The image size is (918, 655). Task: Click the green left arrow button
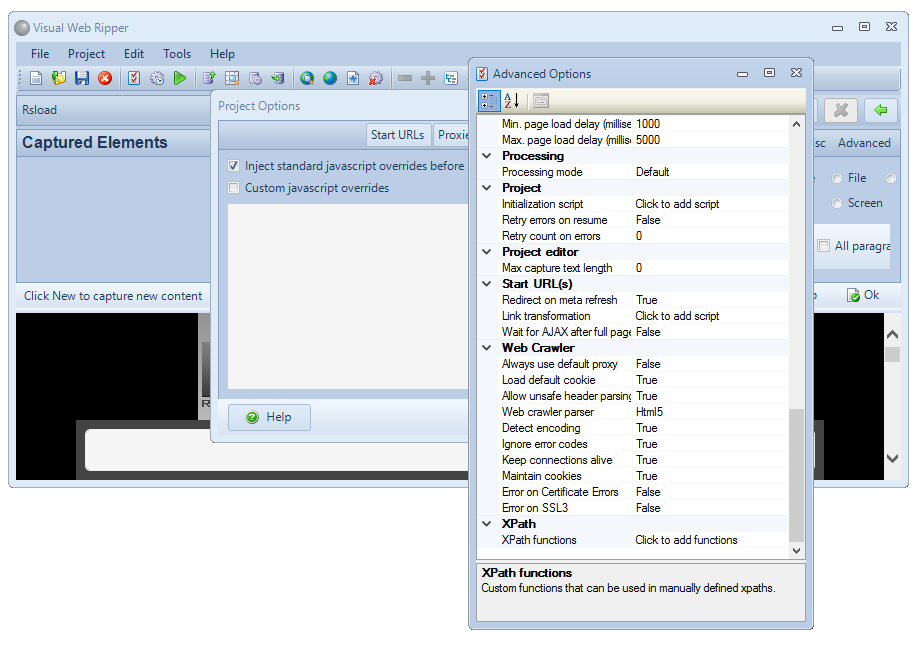pos(880,110)
